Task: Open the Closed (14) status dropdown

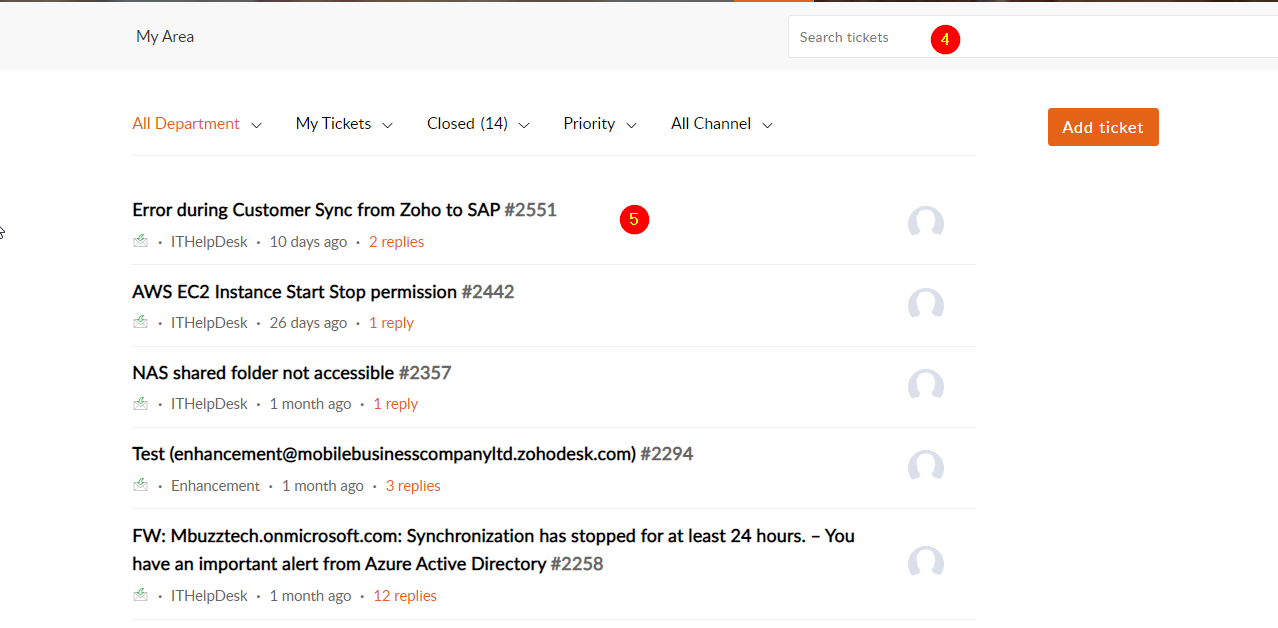Action: pos(478,124)
